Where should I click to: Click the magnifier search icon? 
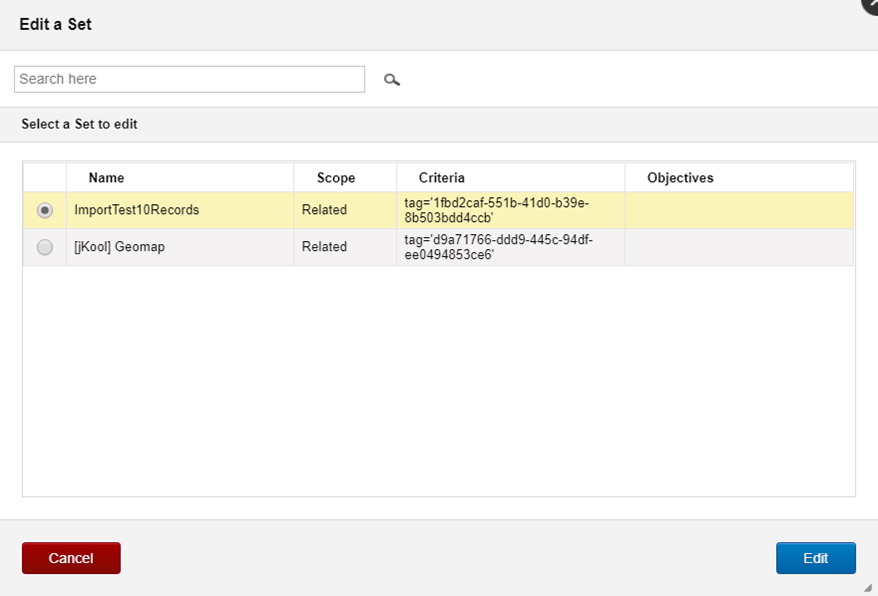point(391,80)
